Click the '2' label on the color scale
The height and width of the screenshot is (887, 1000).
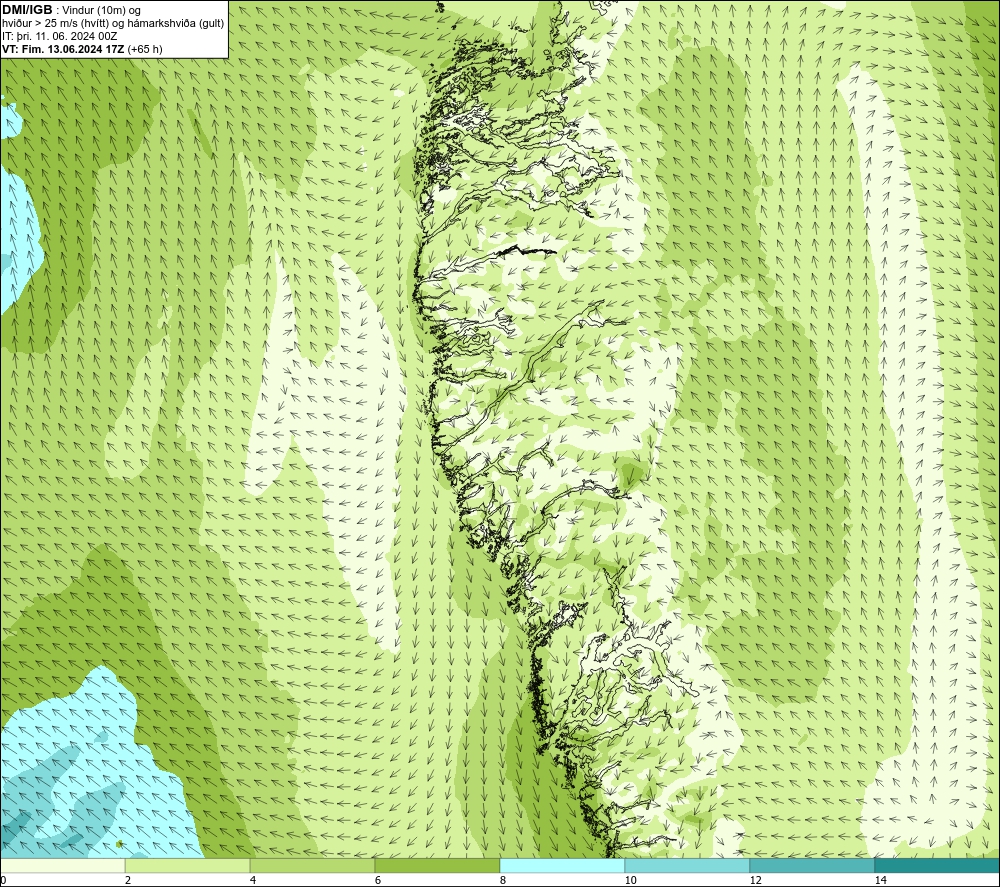[128, 880]
